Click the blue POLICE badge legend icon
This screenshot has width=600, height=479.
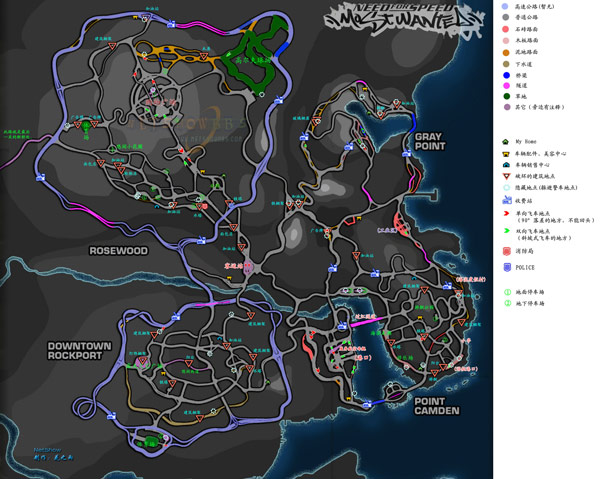pos(507,267)
